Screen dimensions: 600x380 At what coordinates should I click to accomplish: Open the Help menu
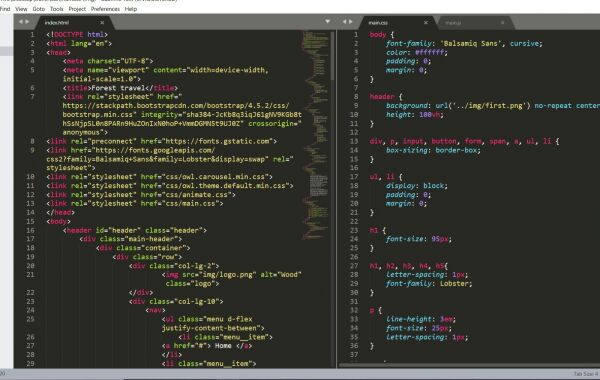(x=131, y=9)
